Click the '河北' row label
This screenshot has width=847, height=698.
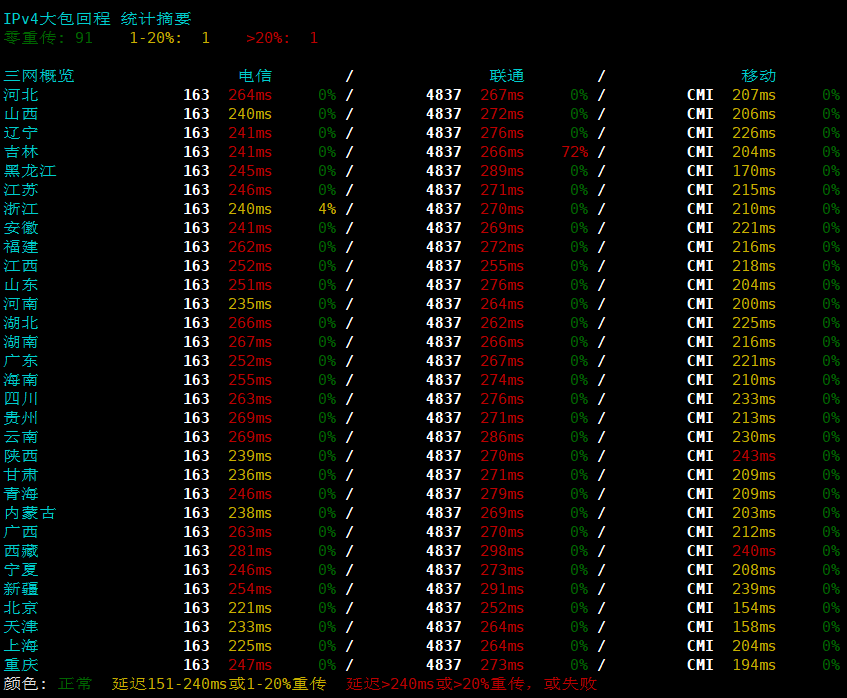(21, 95)
